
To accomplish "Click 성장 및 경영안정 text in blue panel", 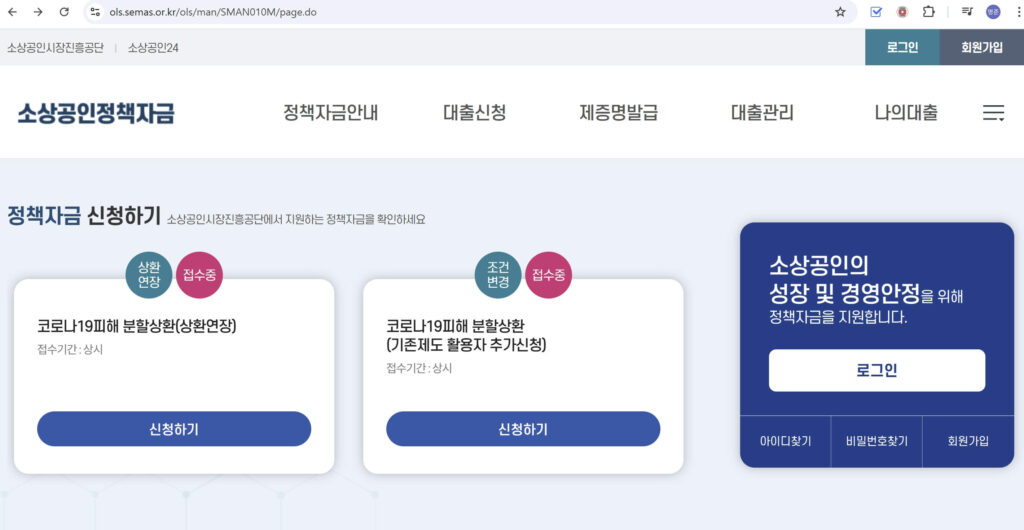I will point(844,292).
